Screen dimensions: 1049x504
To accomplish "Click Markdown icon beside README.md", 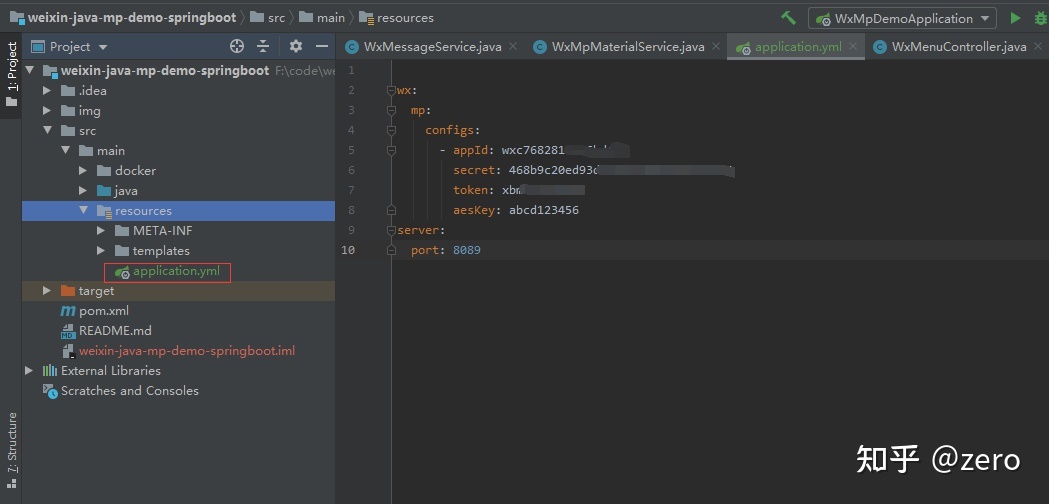I will click(x=68, y=331).
